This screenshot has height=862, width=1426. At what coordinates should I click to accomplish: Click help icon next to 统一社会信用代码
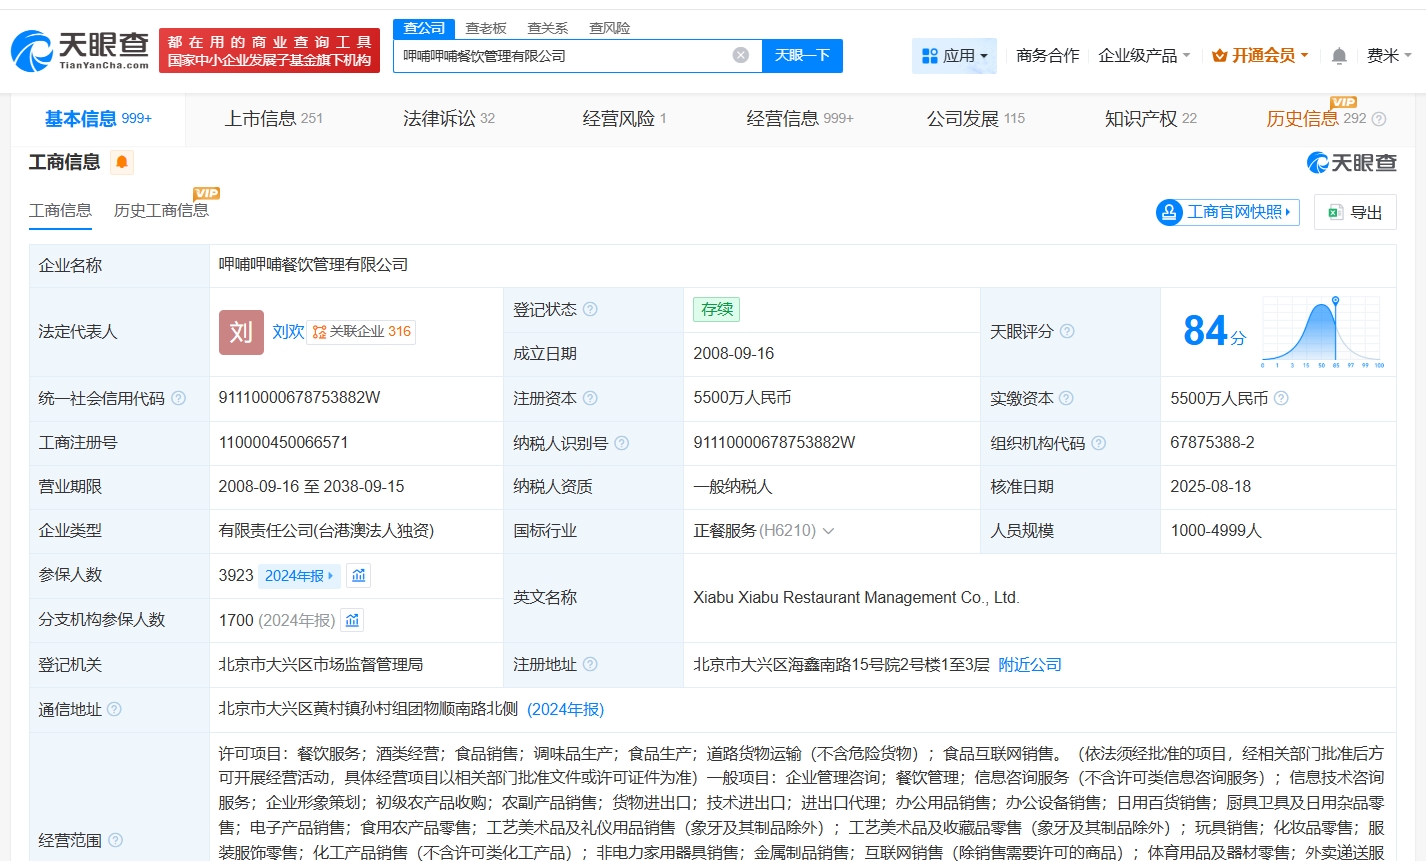tap(179, 398)
